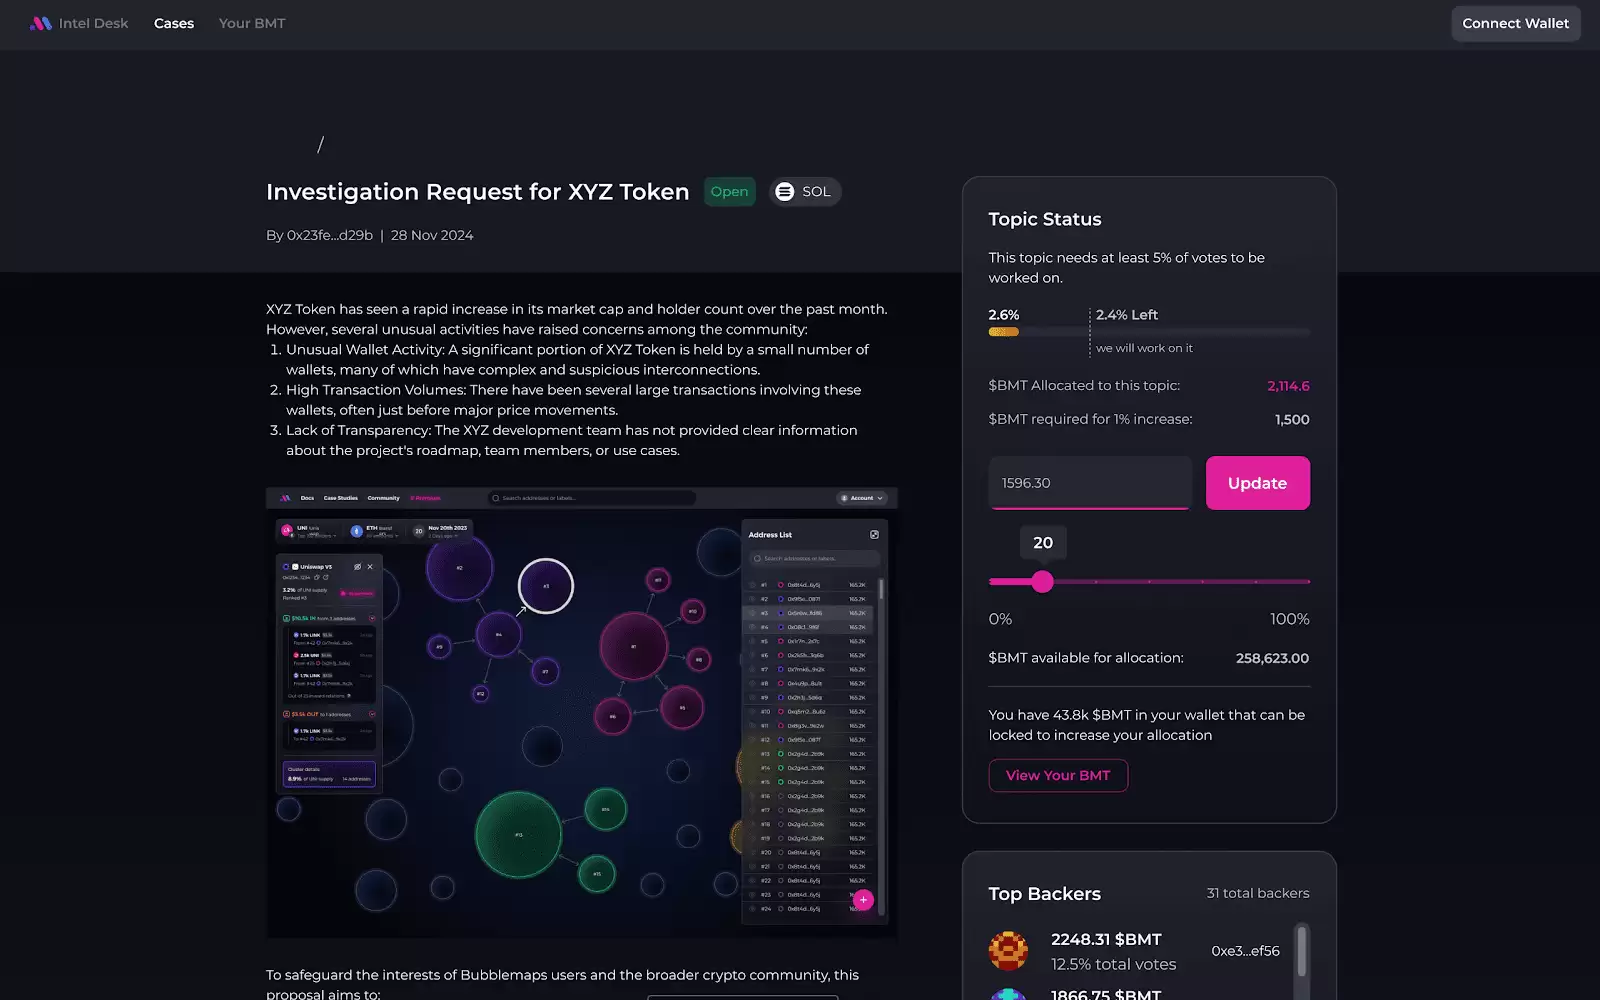Click green bubble #13 on the map
This screenshot has height=1000, width=1600.
[518, 834]
